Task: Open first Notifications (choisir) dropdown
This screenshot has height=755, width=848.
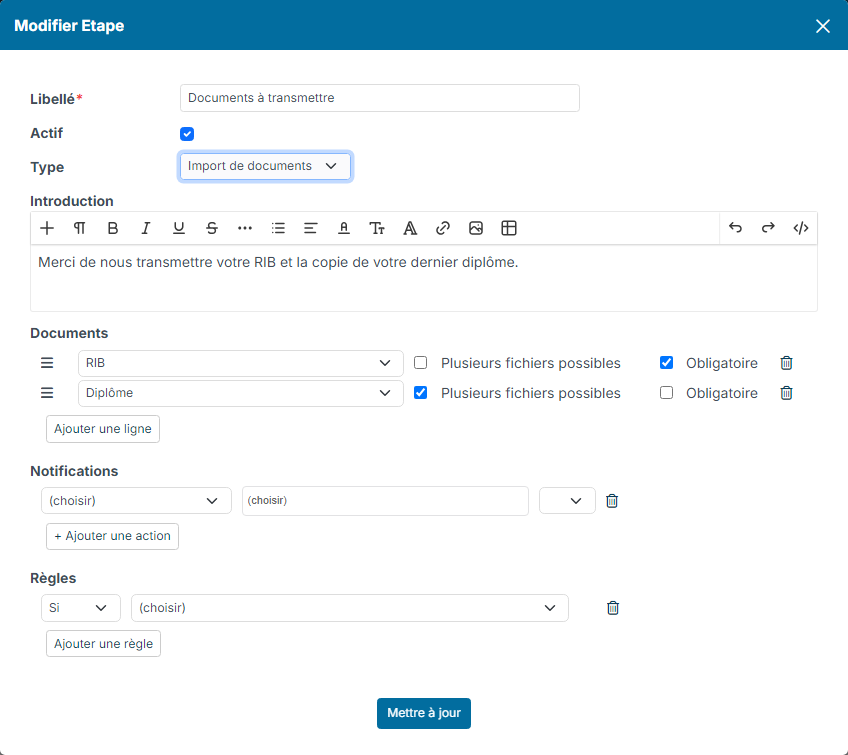Action: 136,501
